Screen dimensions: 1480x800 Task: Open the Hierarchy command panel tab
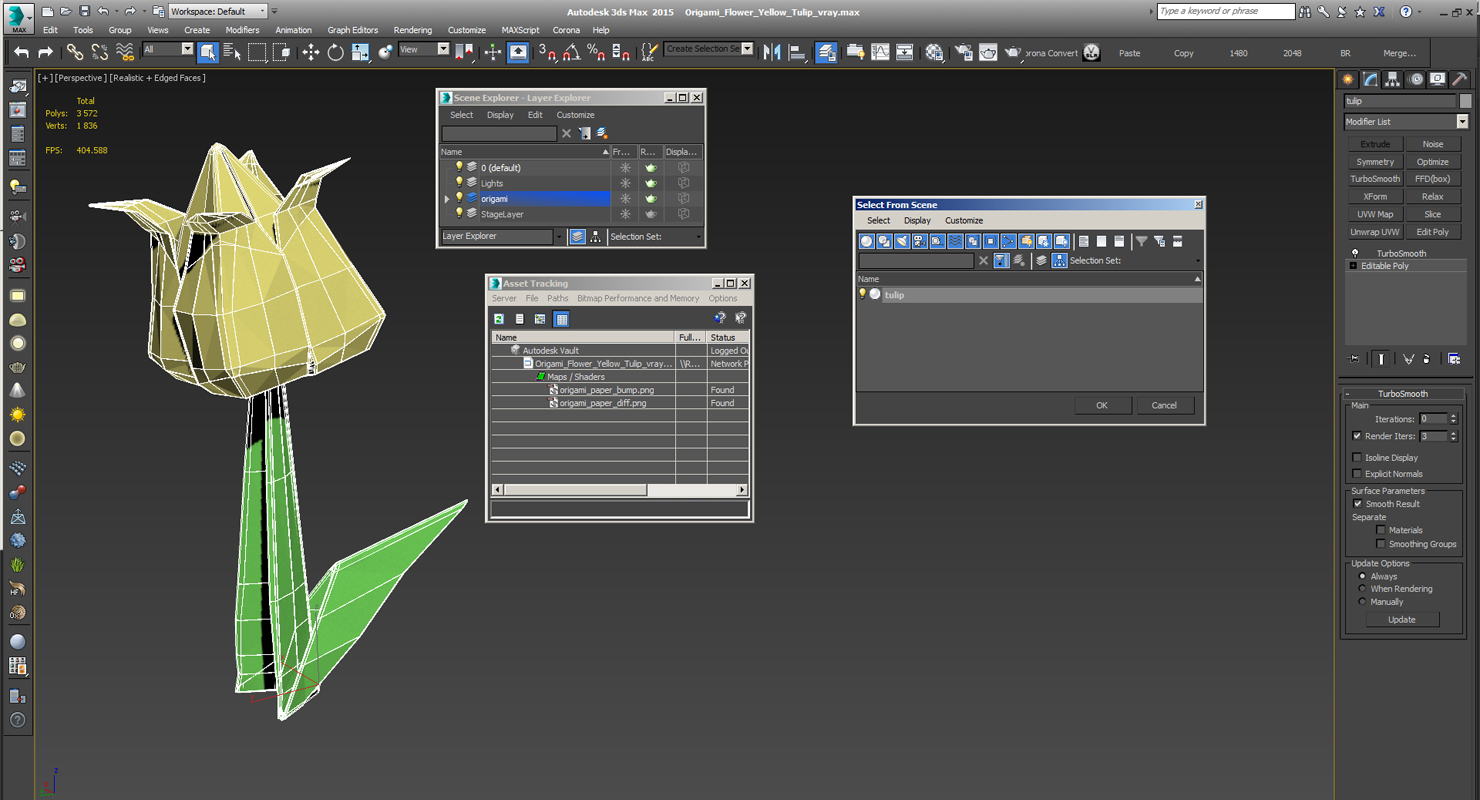(1392, 79)
